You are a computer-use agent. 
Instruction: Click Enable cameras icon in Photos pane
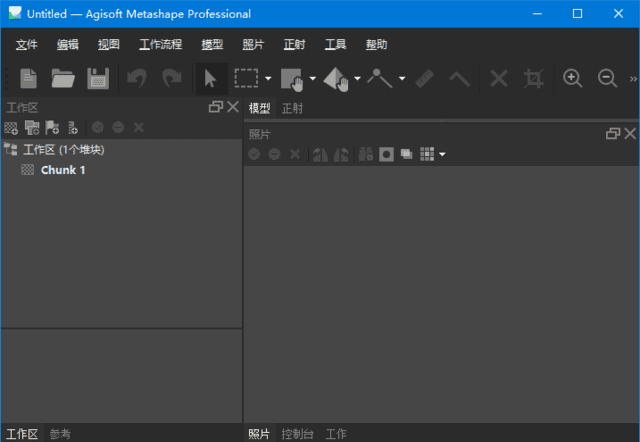pyautogui.click(x=254, y=154)
